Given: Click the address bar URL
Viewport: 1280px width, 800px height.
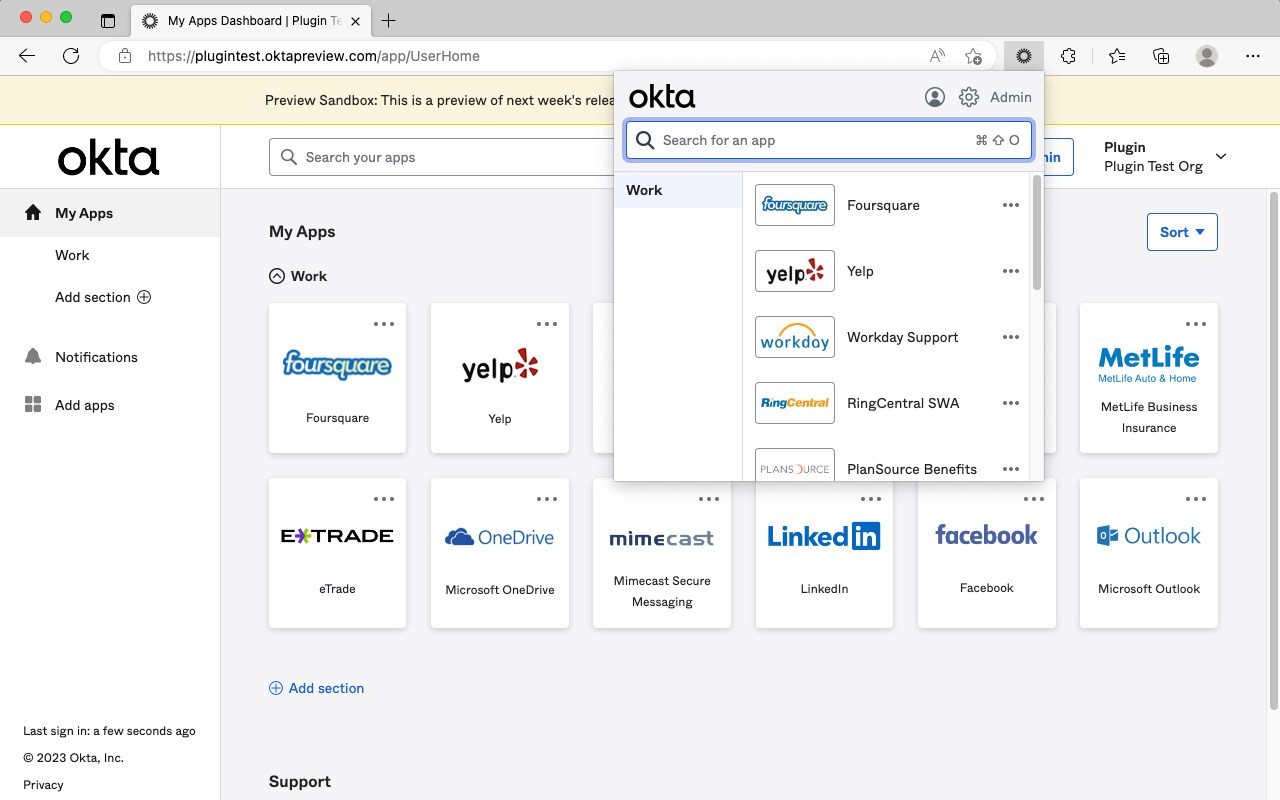Looking at the screenshot, I should 314,56.
